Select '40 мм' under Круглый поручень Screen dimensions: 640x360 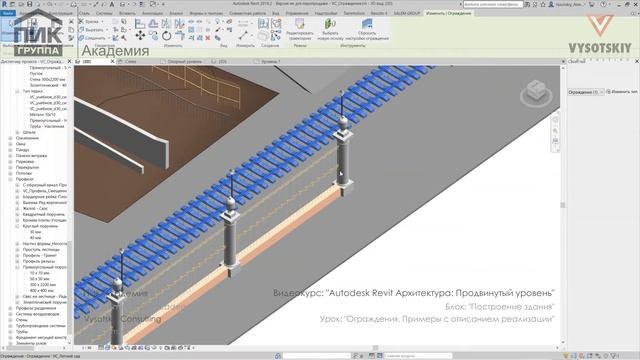36,238
